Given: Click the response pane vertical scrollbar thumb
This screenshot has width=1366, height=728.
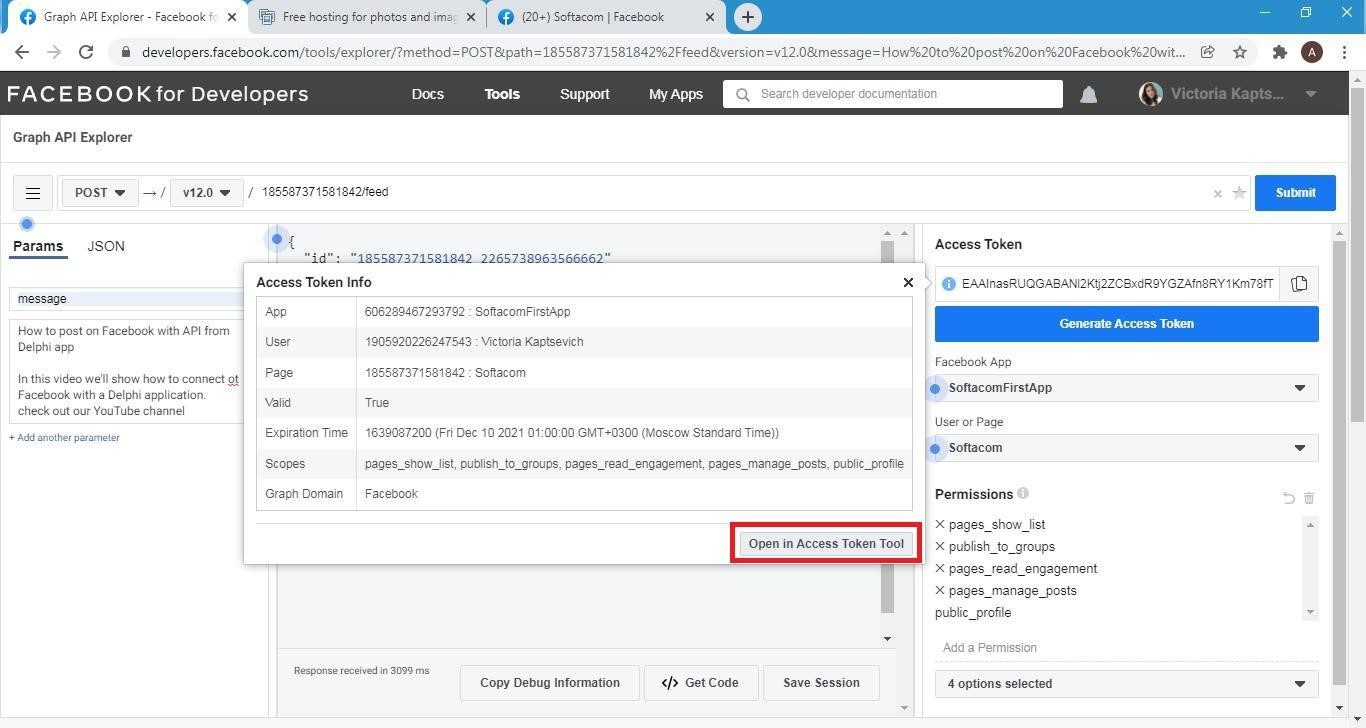Looking at the screenshot, I should 887,428.
